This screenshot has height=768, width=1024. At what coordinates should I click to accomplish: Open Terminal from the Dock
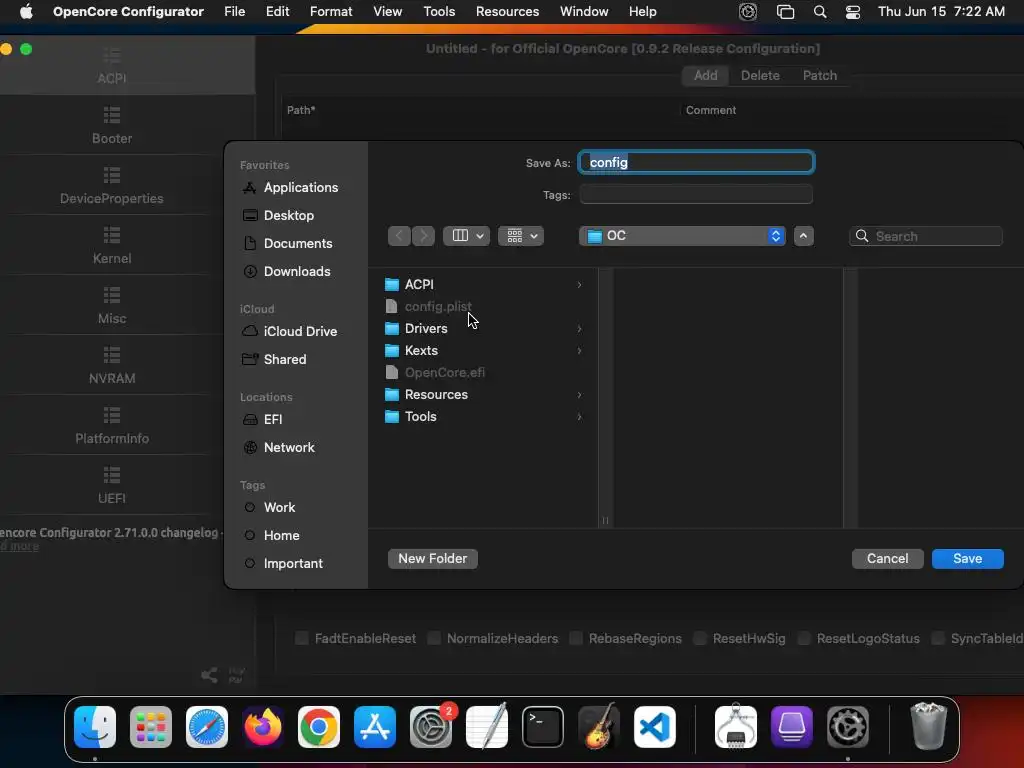[x=543, y=727]
